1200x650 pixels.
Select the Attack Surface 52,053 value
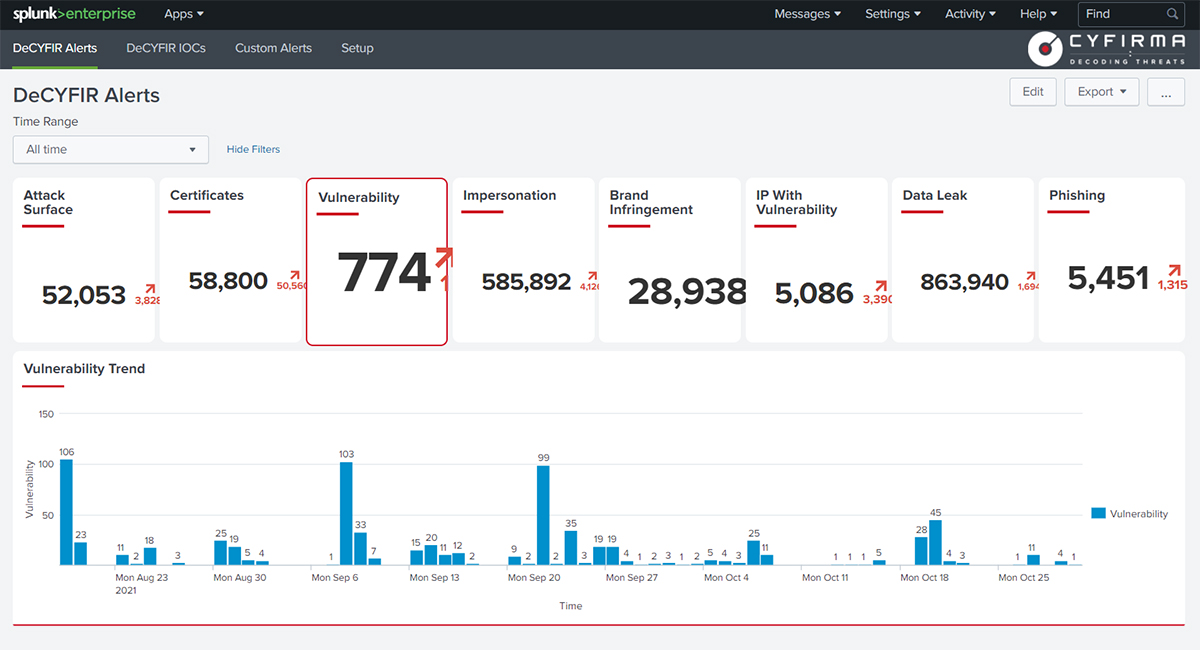coord(84,295)
